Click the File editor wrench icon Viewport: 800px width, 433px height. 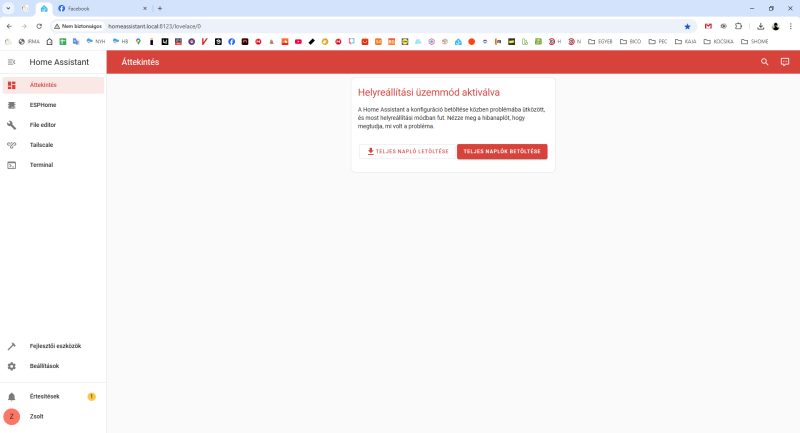[12, 125]
